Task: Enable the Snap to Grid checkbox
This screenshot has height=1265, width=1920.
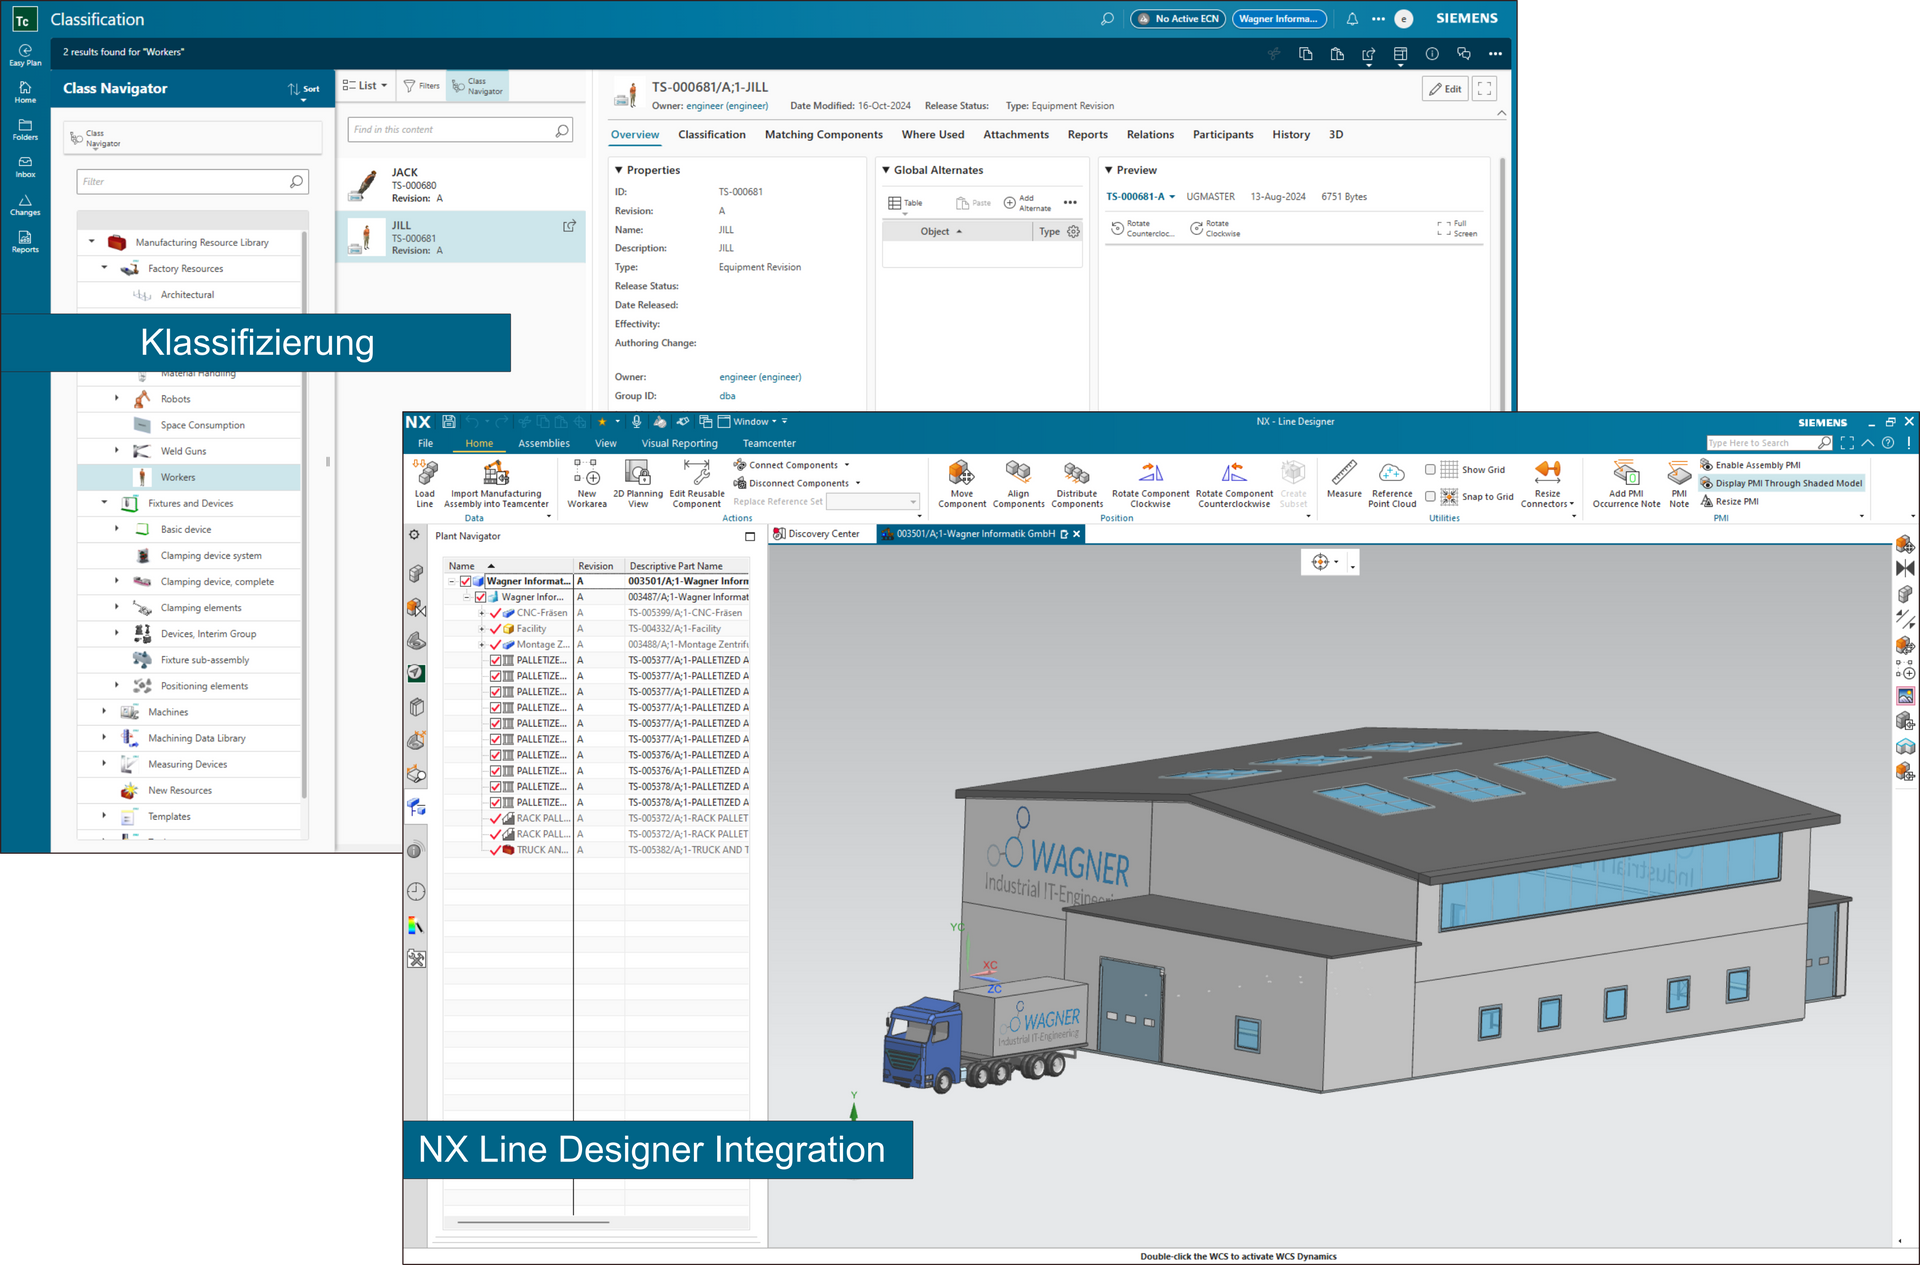Action: (x=1430, y=497)
